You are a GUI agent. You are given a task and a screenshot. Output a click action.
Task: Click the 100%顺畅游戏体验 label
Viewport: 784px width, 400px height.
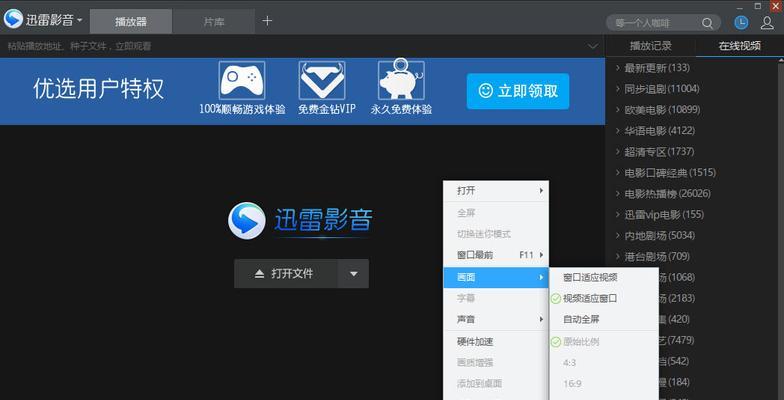click(x=242, y=110)
